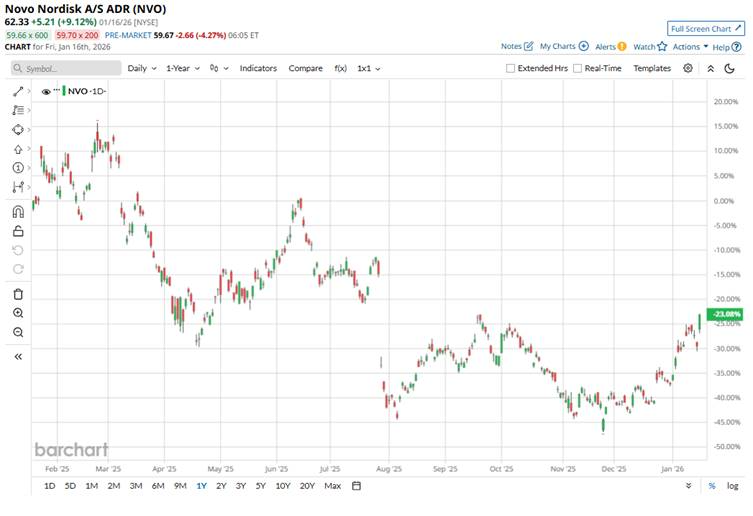Select the trend line drawing tool
The width and height of the screenshot is (753, 516).
coord(18,91)
